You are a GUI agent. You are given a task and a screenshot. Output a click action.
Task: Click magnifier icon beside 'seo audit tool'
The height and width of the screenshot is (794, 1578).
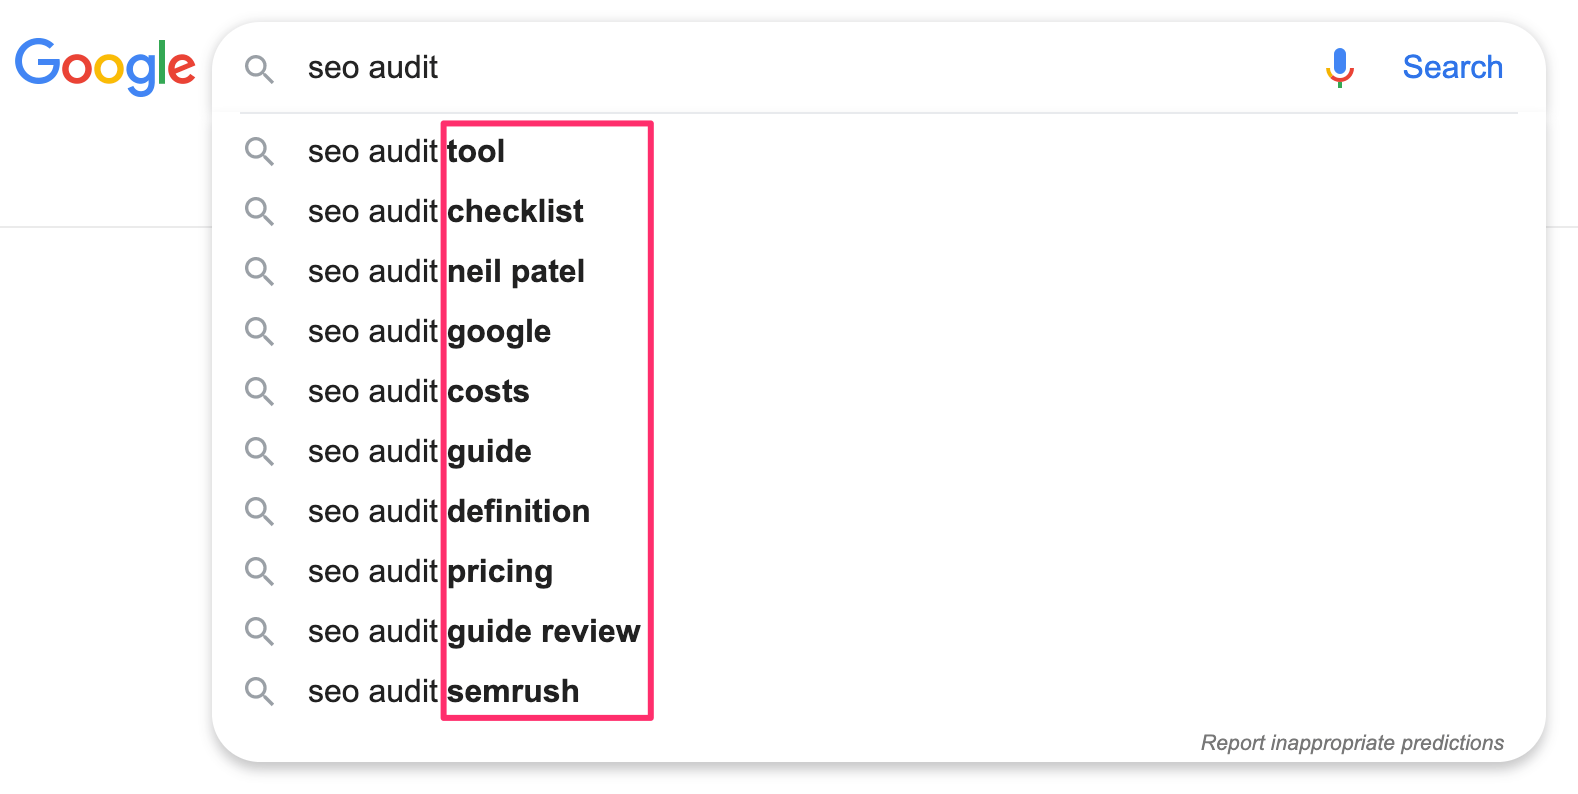click(x=259, y=152)
